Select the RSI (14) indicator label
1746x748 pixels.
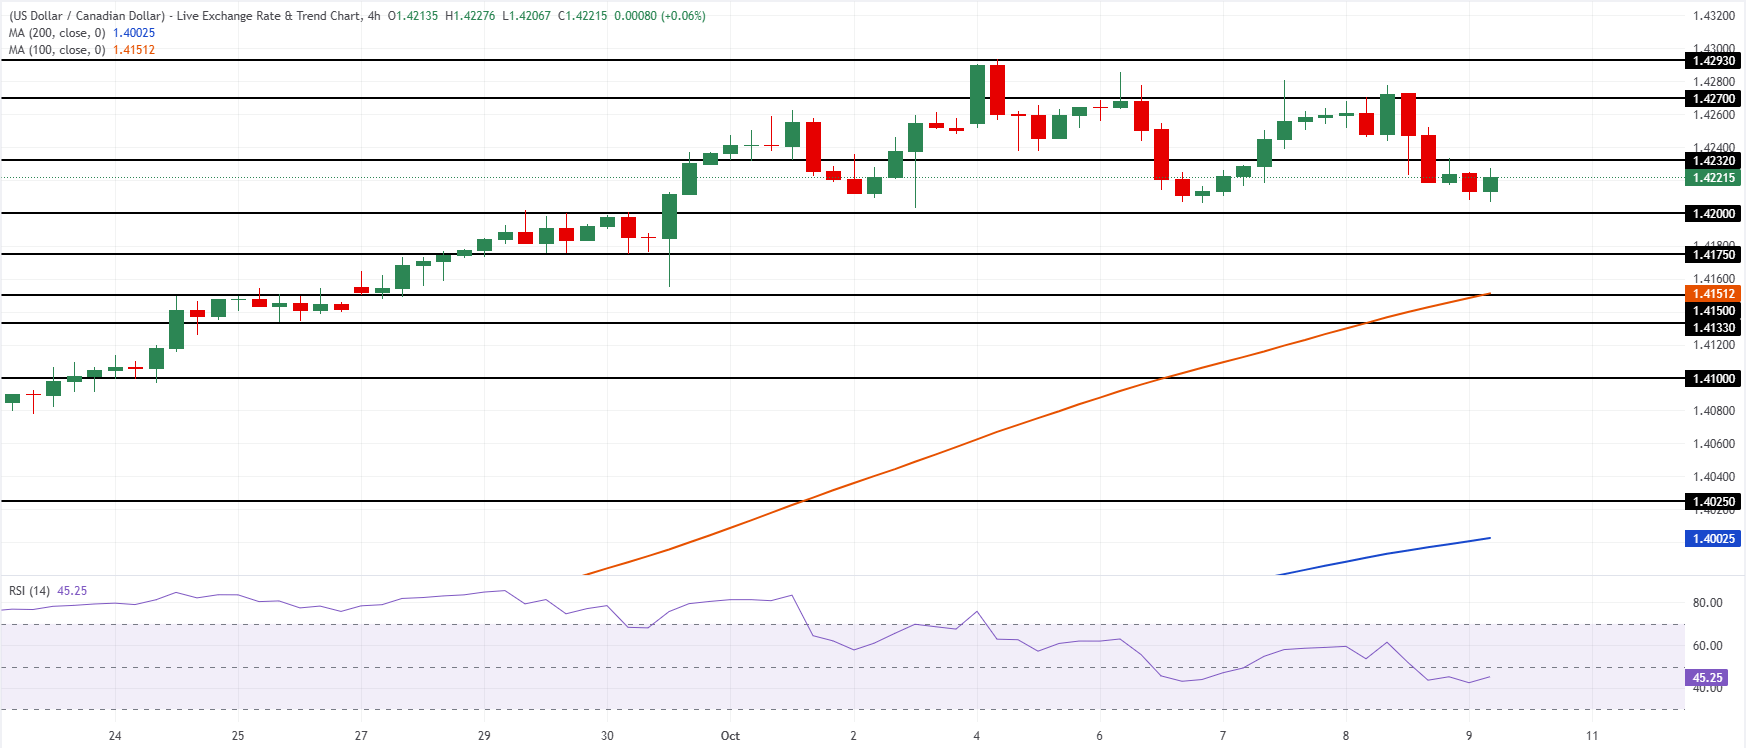29,591
